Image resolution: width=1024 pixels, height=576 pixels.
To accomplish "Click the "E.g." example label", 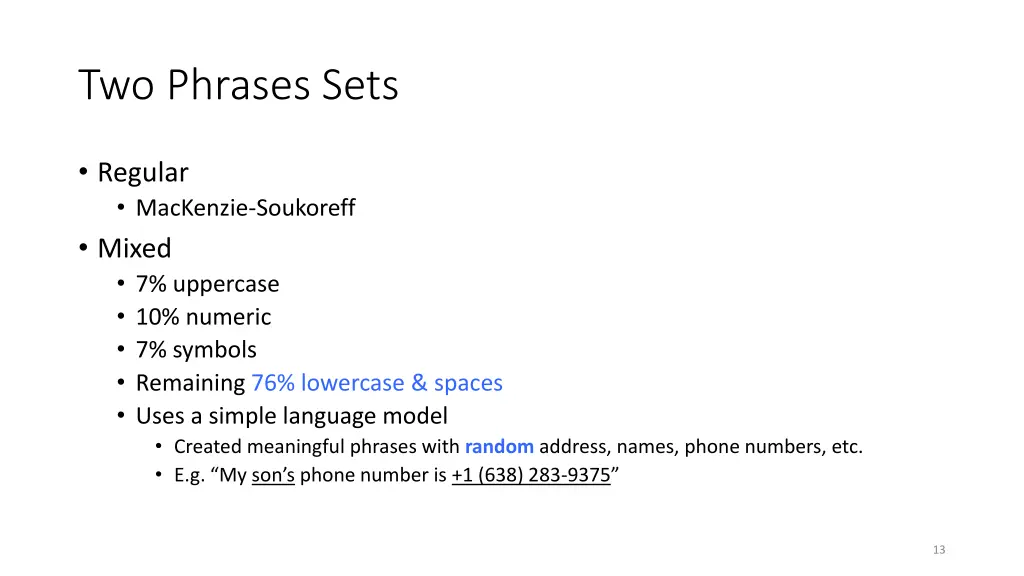I will point(189,475).
